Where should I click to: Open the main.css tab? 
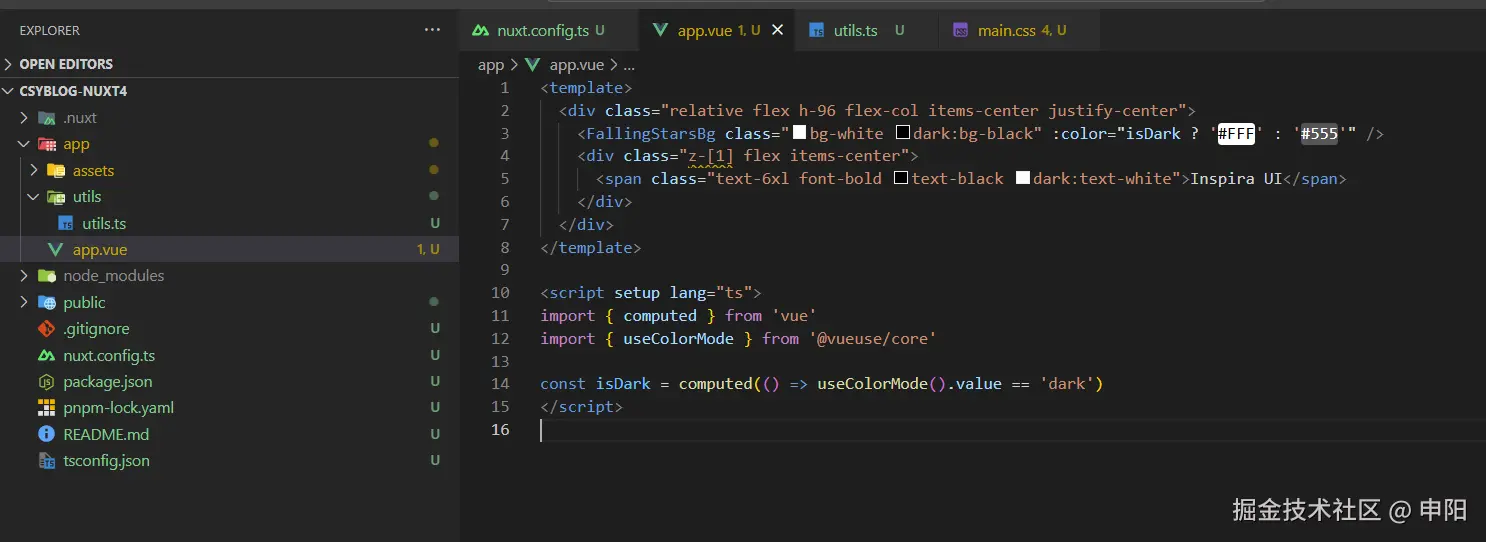point(1020,30)
